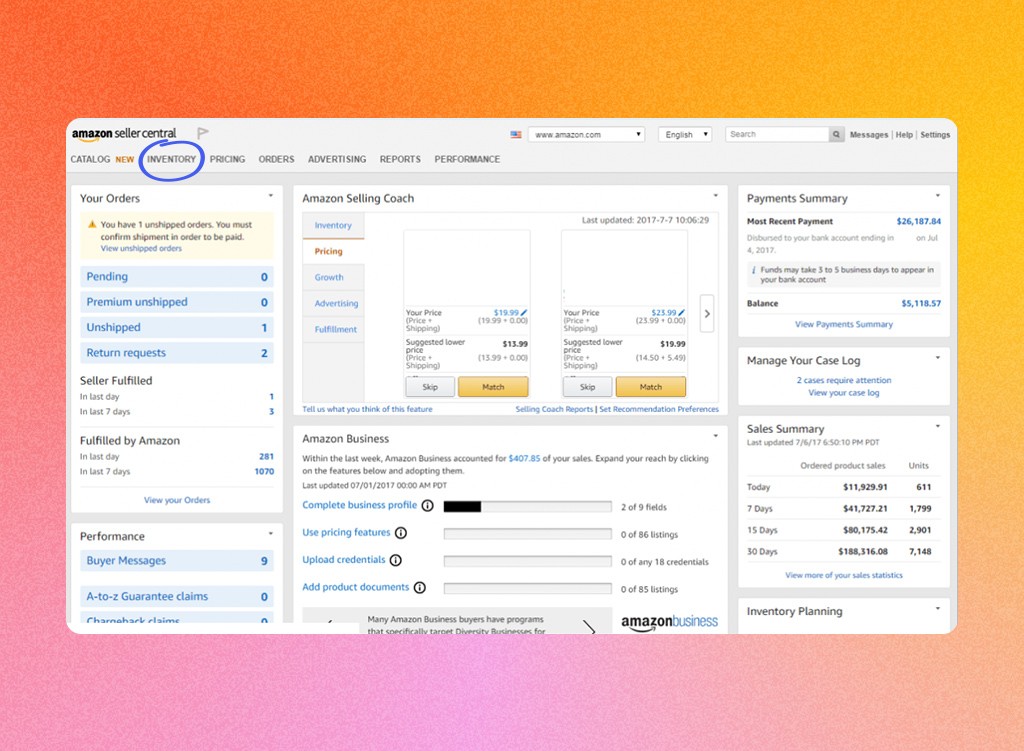Open info icon for Use pricing features
The width and height of the screenshot is (1024, 751).
coord(401,533)
